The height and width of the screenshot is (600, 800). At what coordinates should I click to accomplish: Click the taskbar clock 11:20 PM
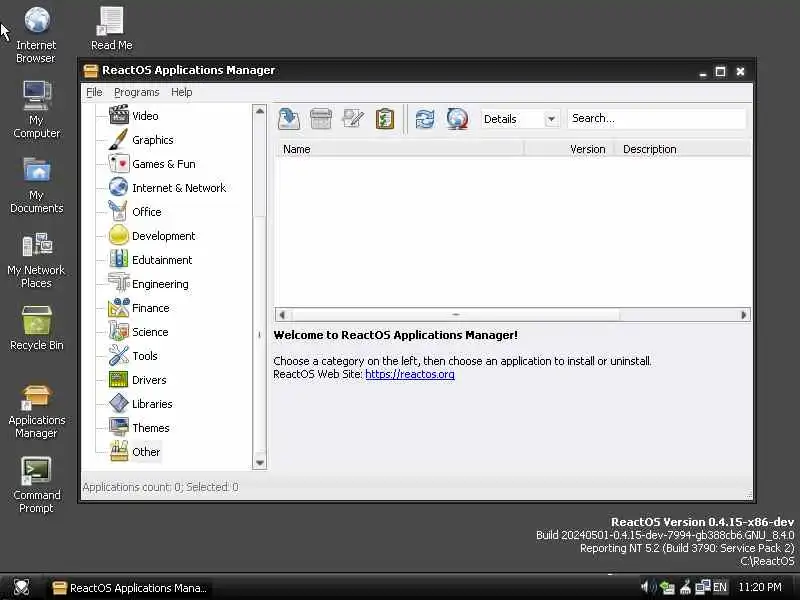click(x=760, y=587)
